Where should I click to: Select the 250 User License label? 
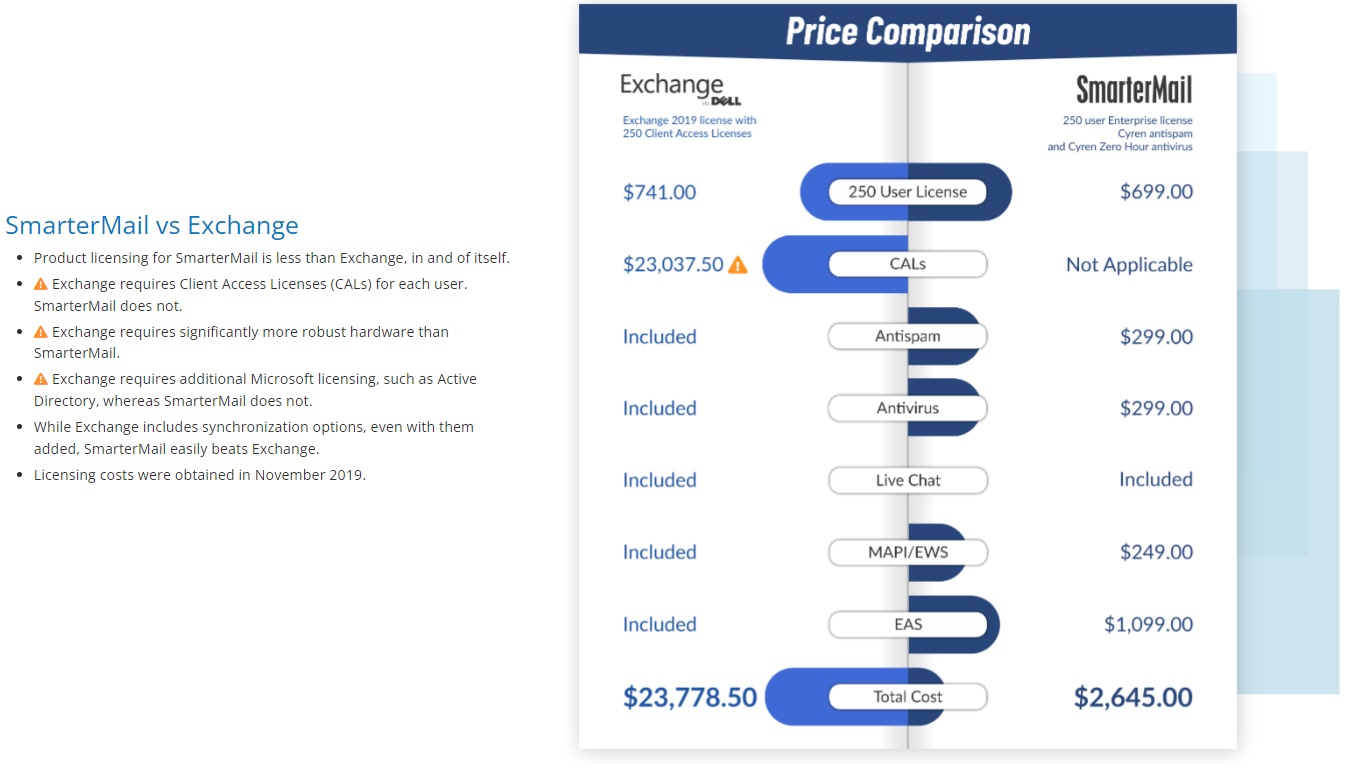click(x=908, y=192)
